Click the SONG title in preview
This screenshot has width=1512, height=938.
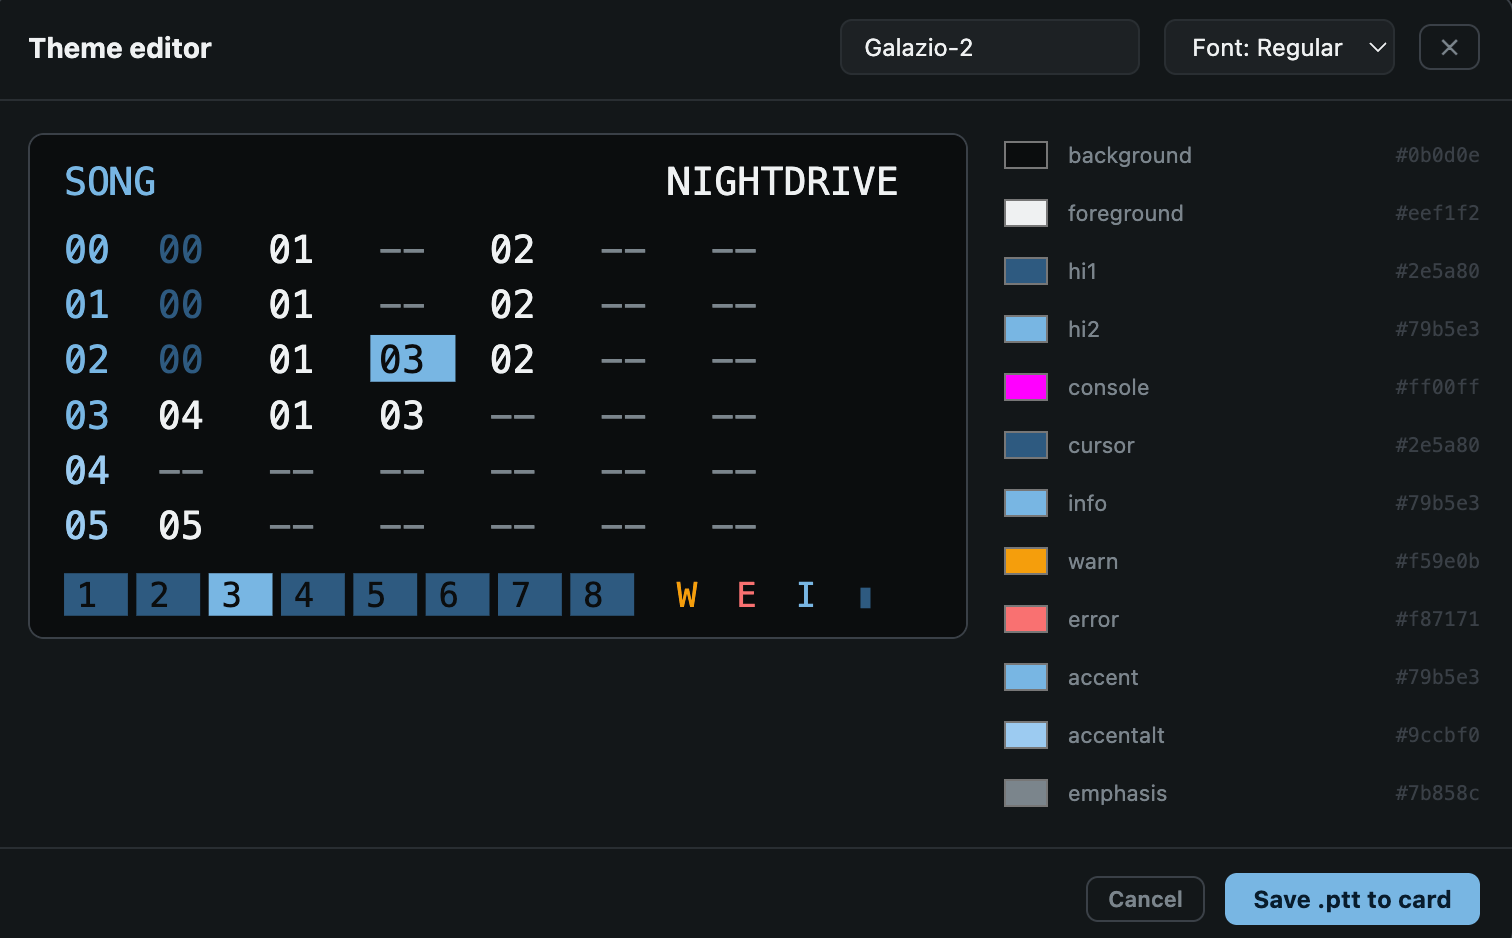(x=110, y=181)
